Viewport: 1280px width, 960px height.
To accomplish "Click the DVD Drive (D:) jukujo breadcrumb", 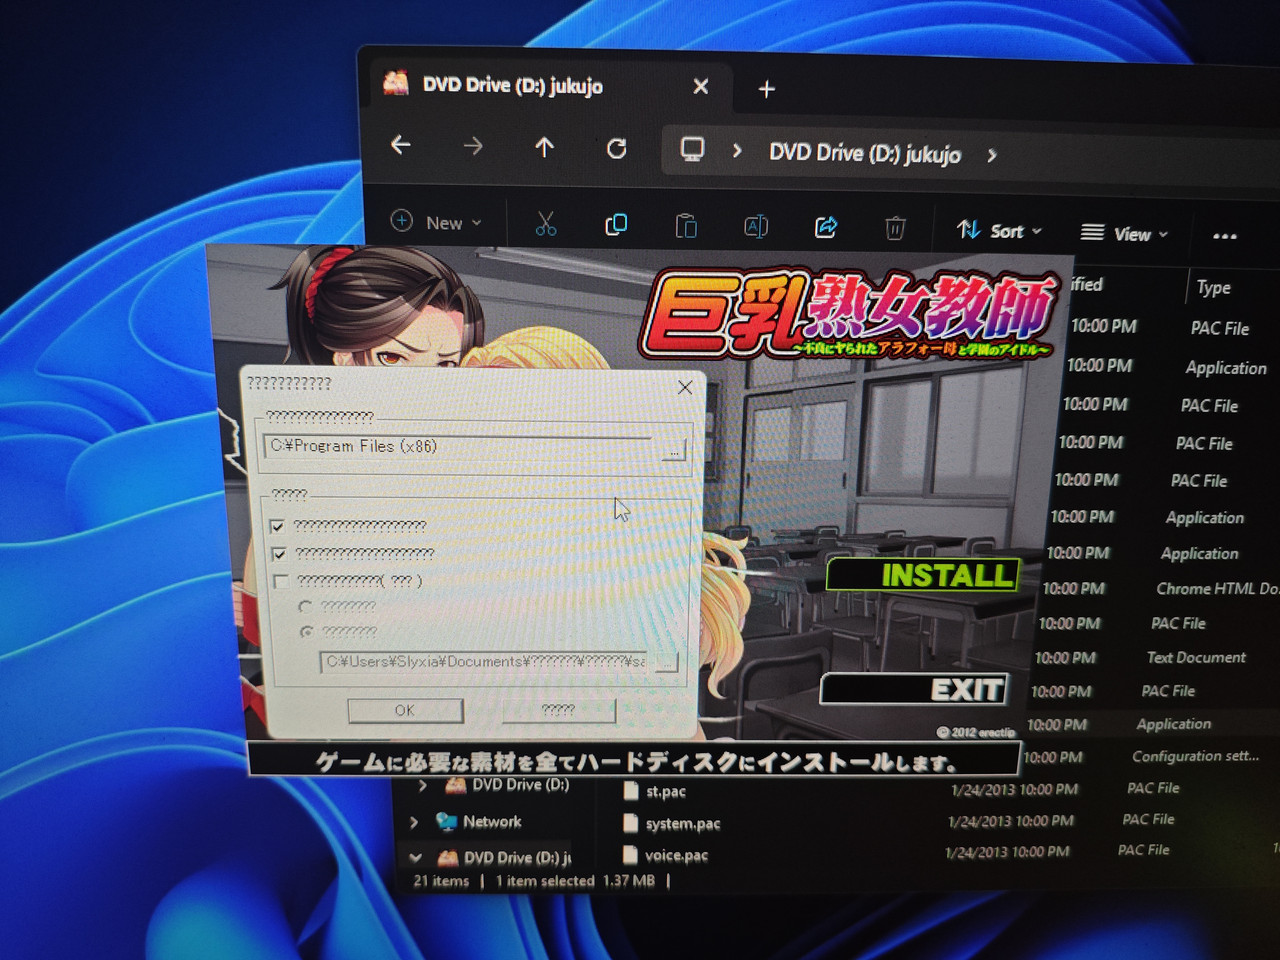I will (865, 154).
